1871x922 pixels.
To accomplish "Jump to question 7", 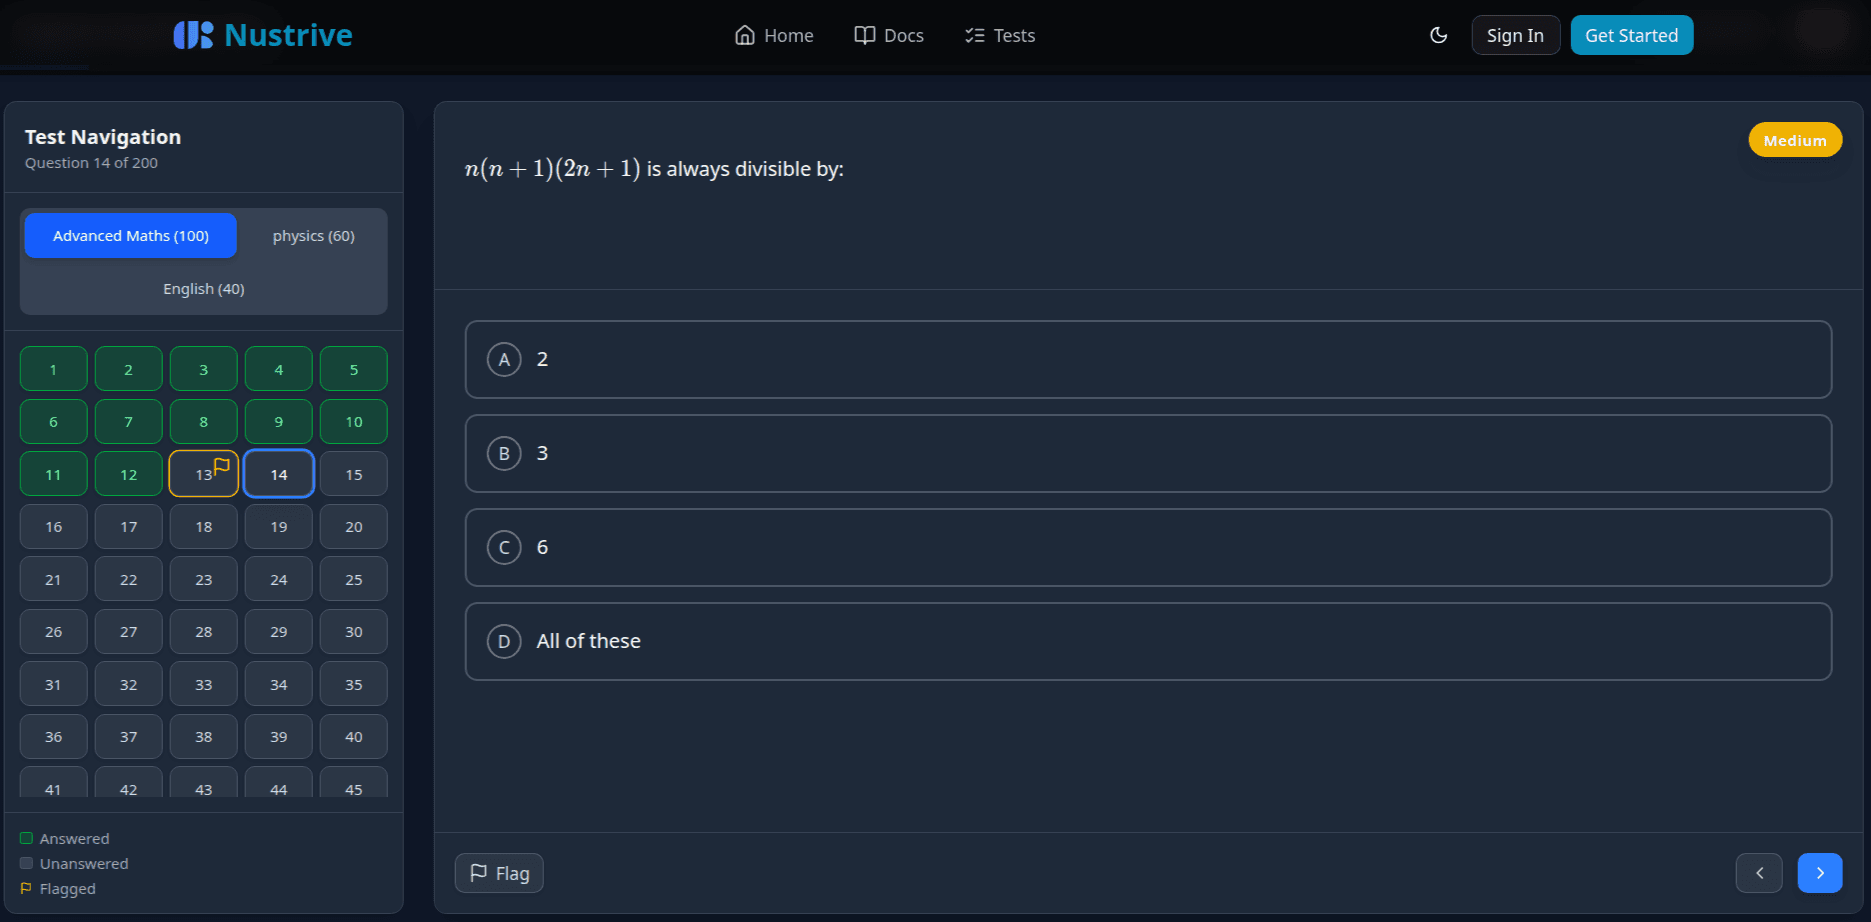I will (128, 422).
